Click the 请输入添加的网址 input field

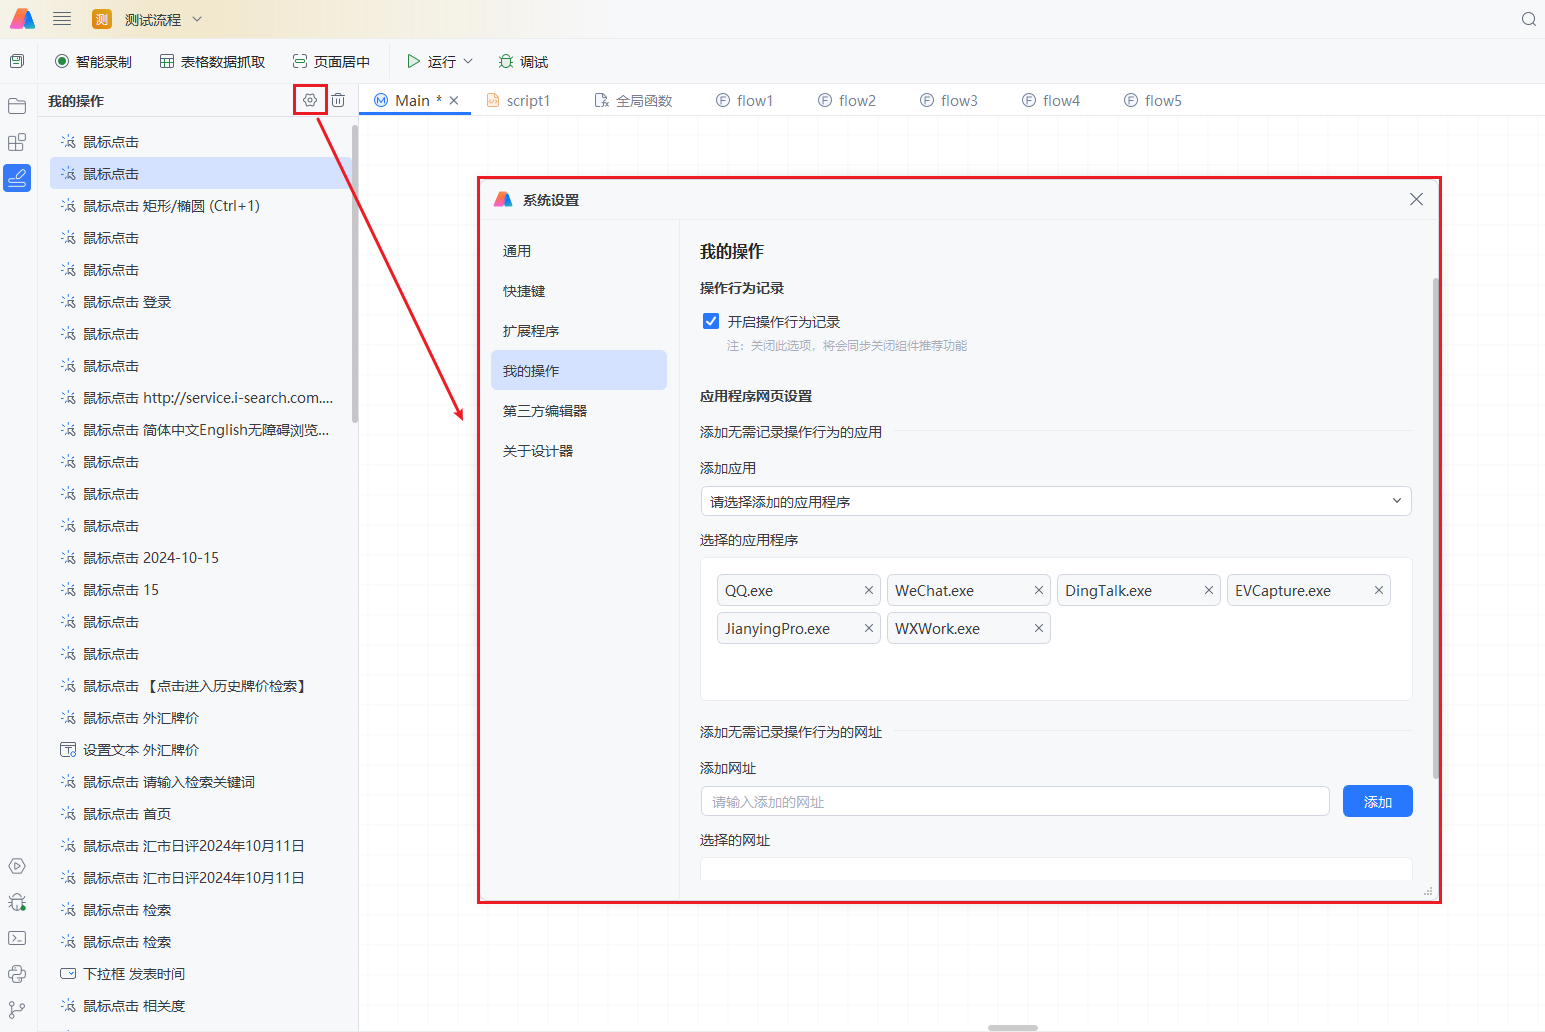click(1014, 801)
